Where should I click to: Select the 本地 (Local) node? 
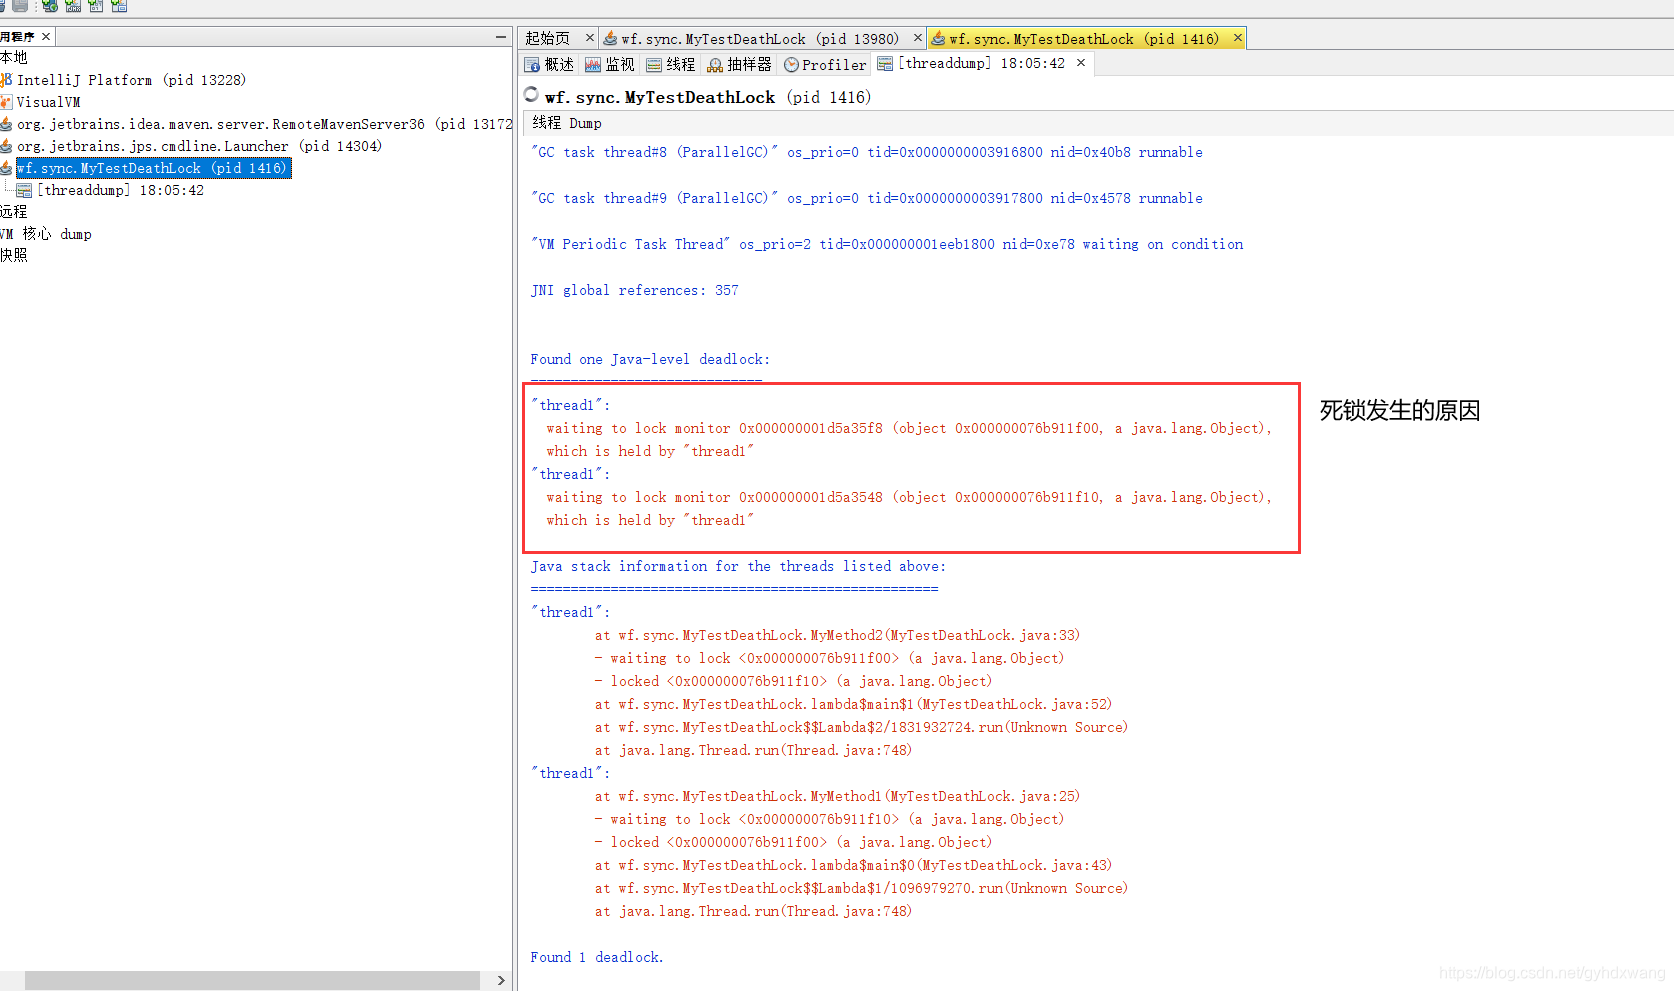(x=14, y=58)
